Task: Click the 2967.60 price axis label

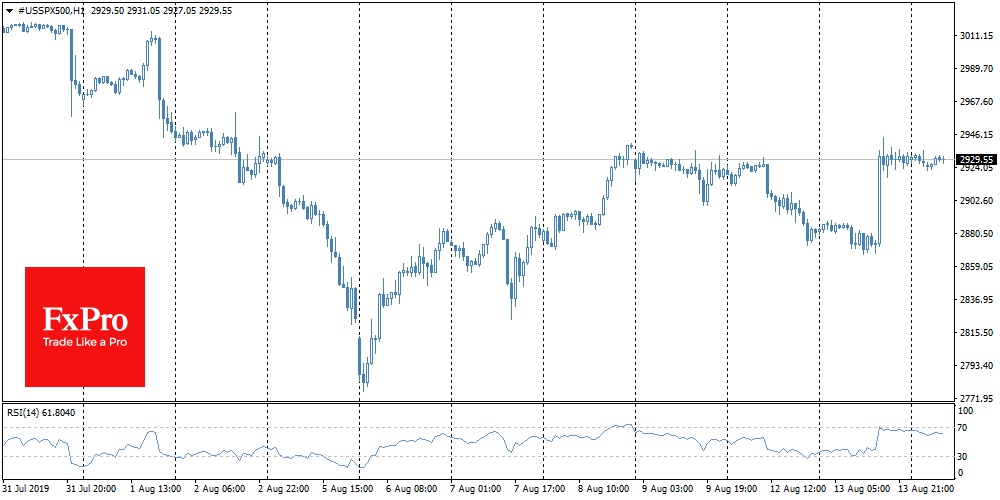Action: point(975,102)
